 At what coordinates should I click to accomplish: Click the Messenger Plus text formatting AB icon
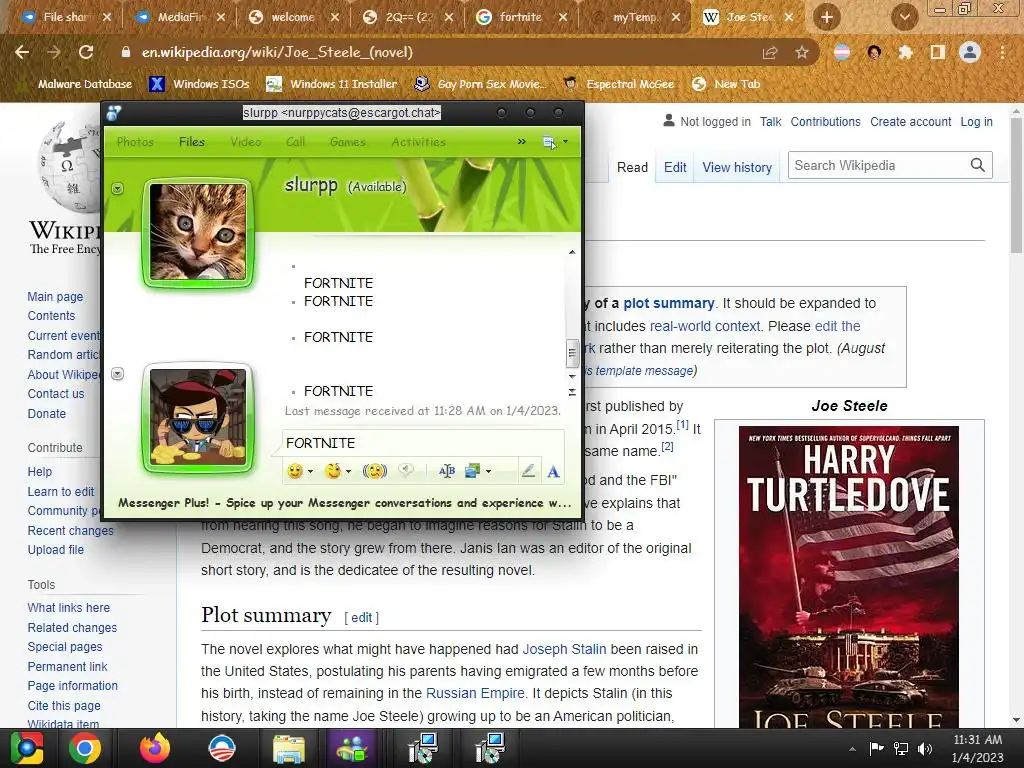(447, 471)
